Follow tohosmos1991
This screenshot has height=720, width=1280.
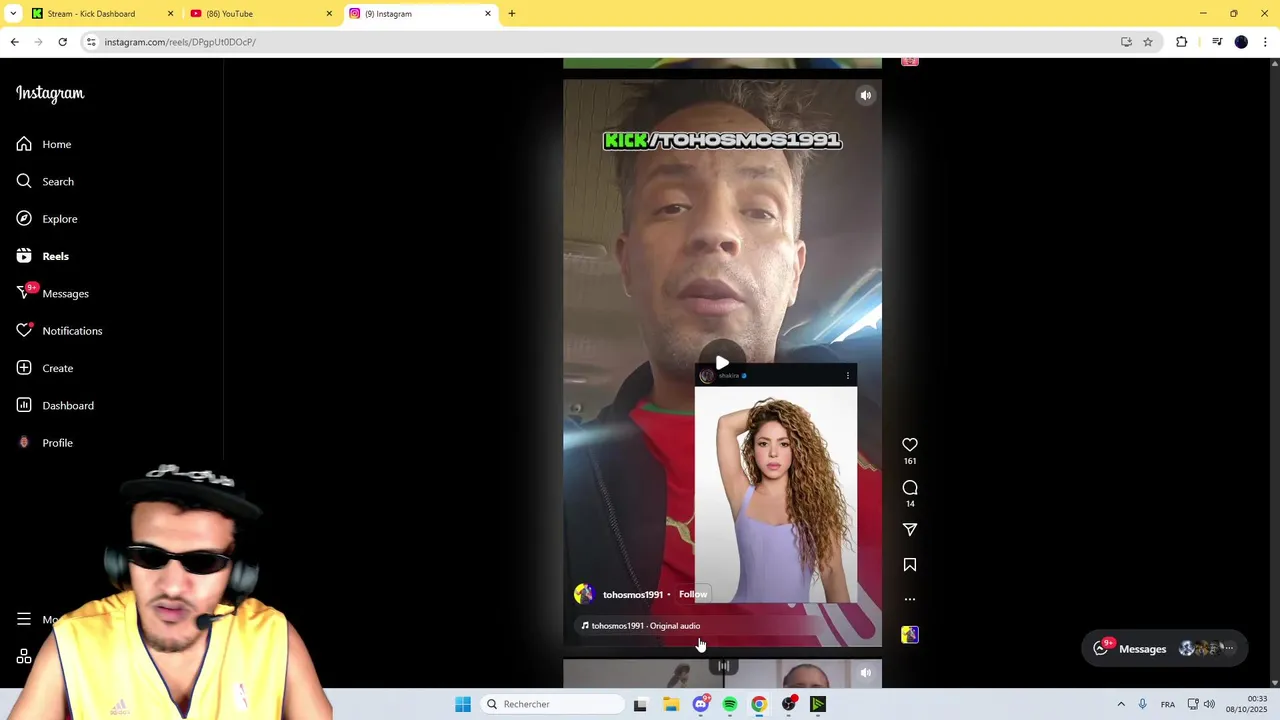[693, 594]
